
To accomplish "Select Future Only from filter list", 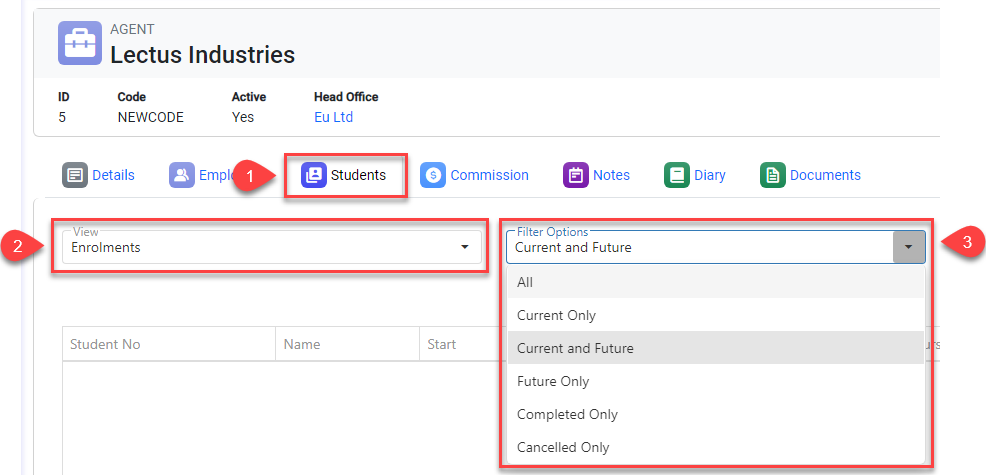I will (553, 381).
